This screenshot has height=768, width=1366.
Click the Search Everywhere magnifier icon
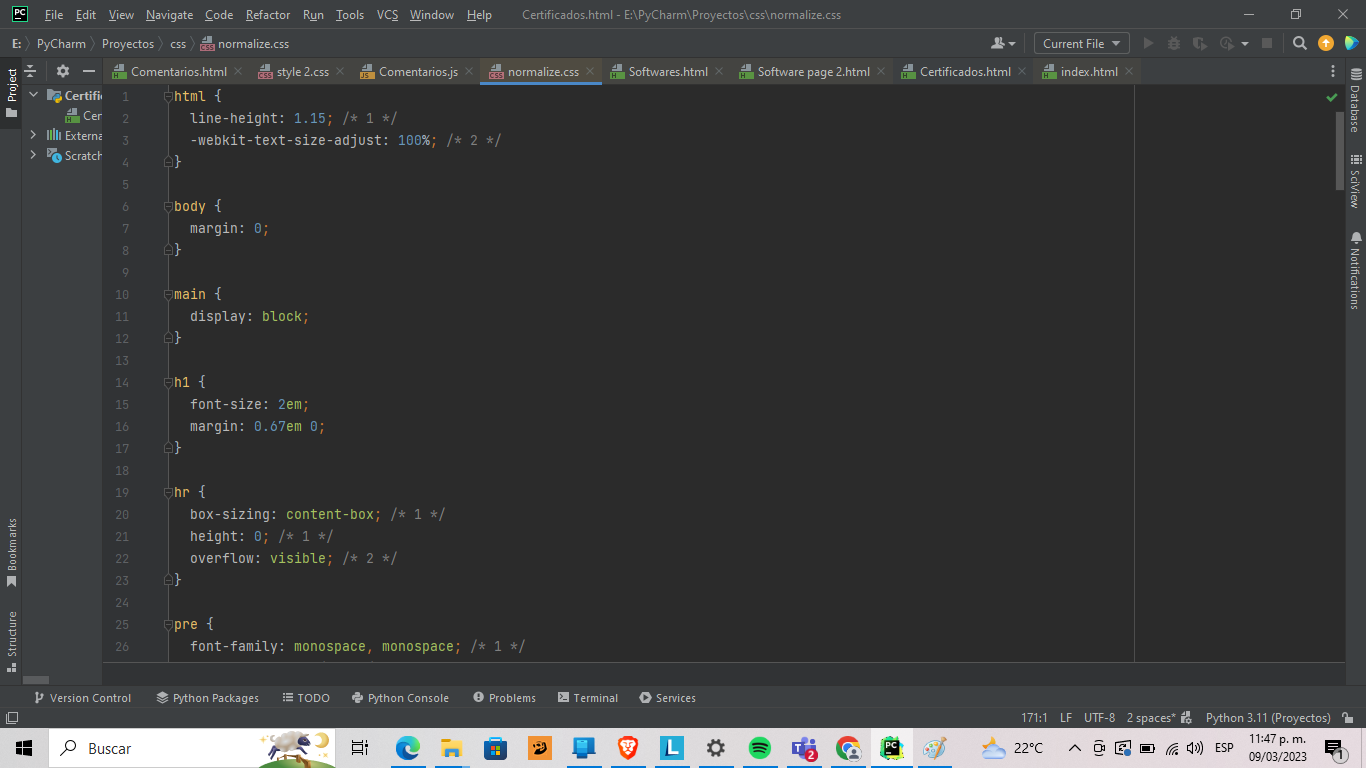point(1299,43)
